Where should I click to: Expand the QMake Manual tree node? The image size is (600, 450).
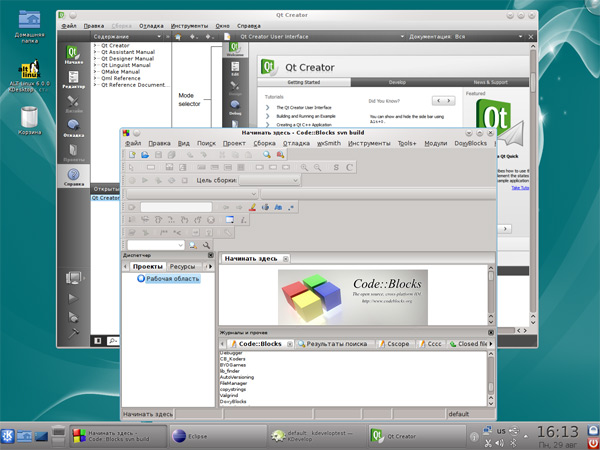pos(95,72)
